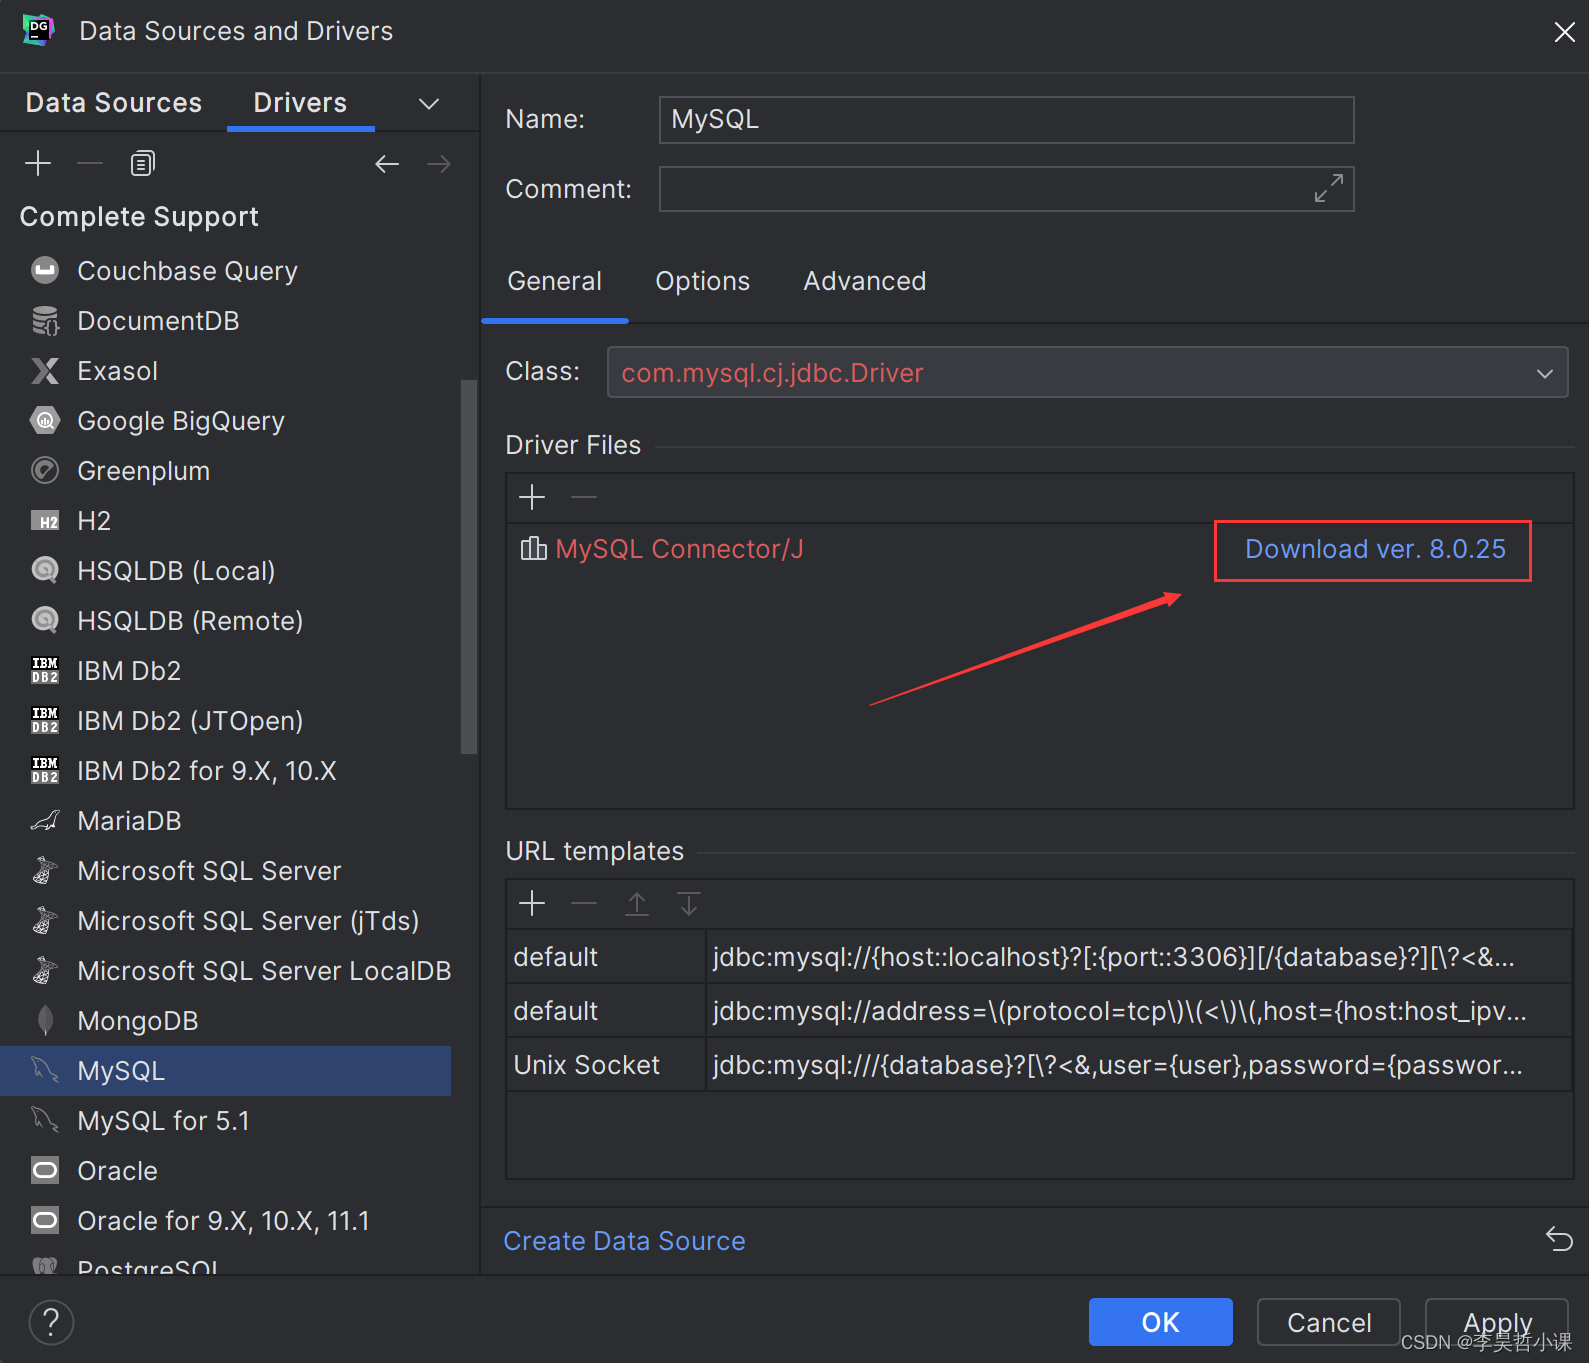Select the Drivers tab
The image size is (1589, 1363).
point(300,103)
